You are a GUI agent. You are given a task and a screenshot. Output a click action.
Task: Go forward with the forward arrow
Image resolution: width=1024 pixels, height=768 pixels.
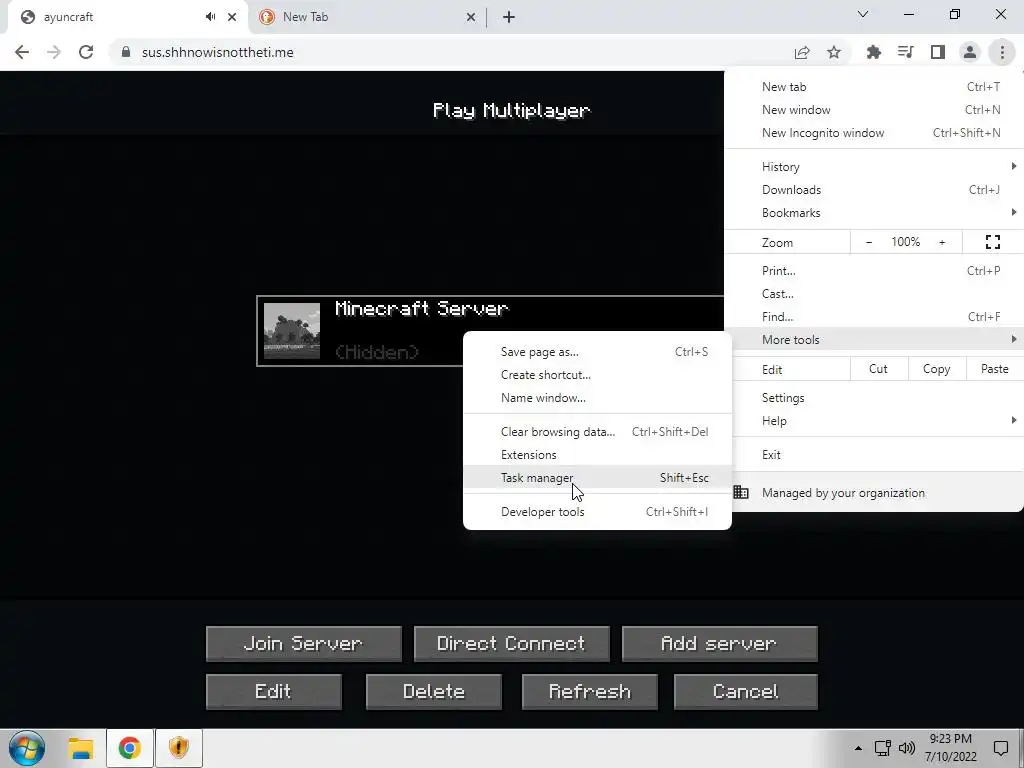(x=54, y=52)
